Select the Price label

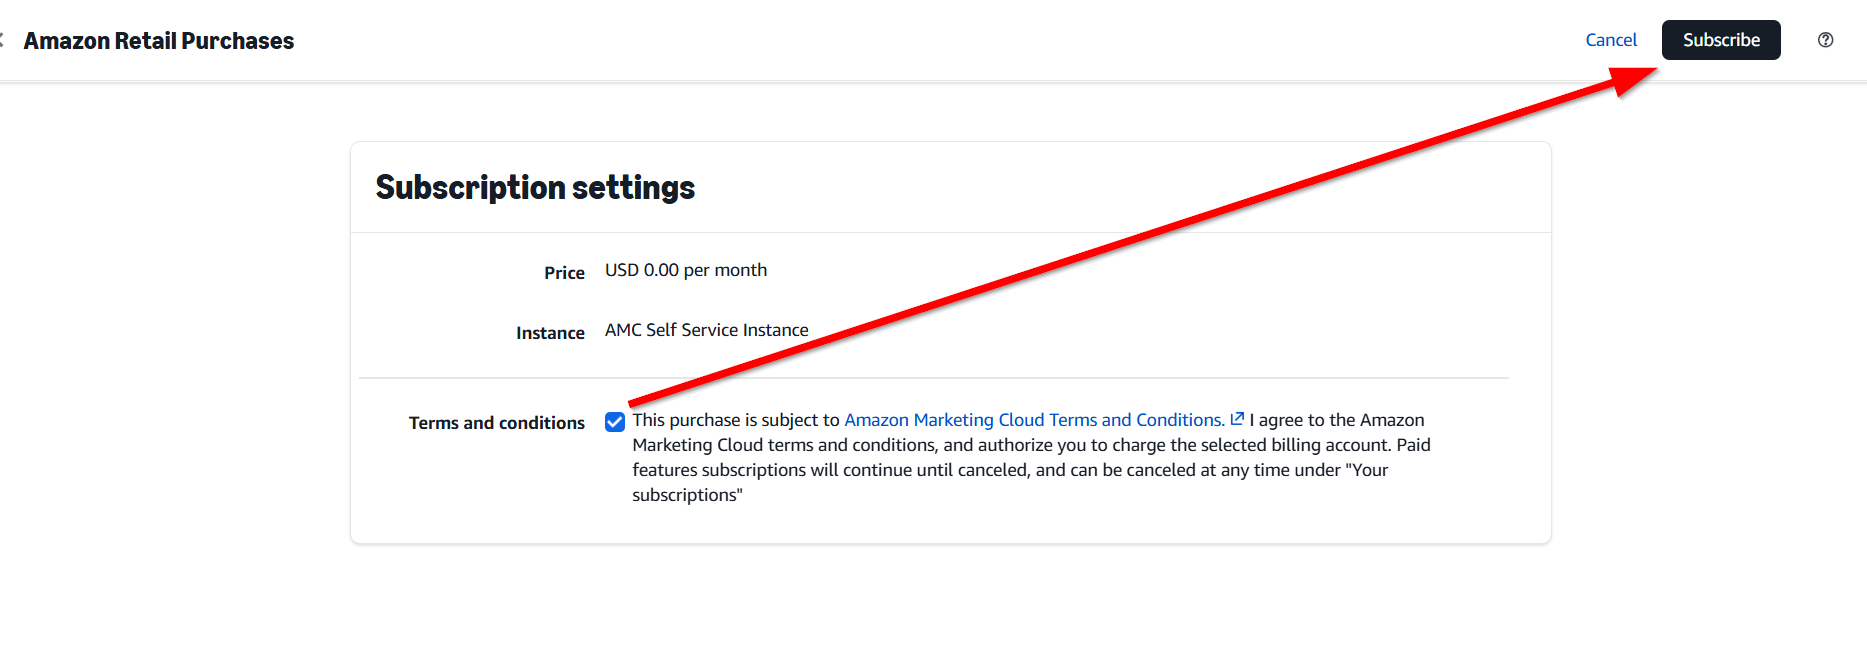coord(564,273)
